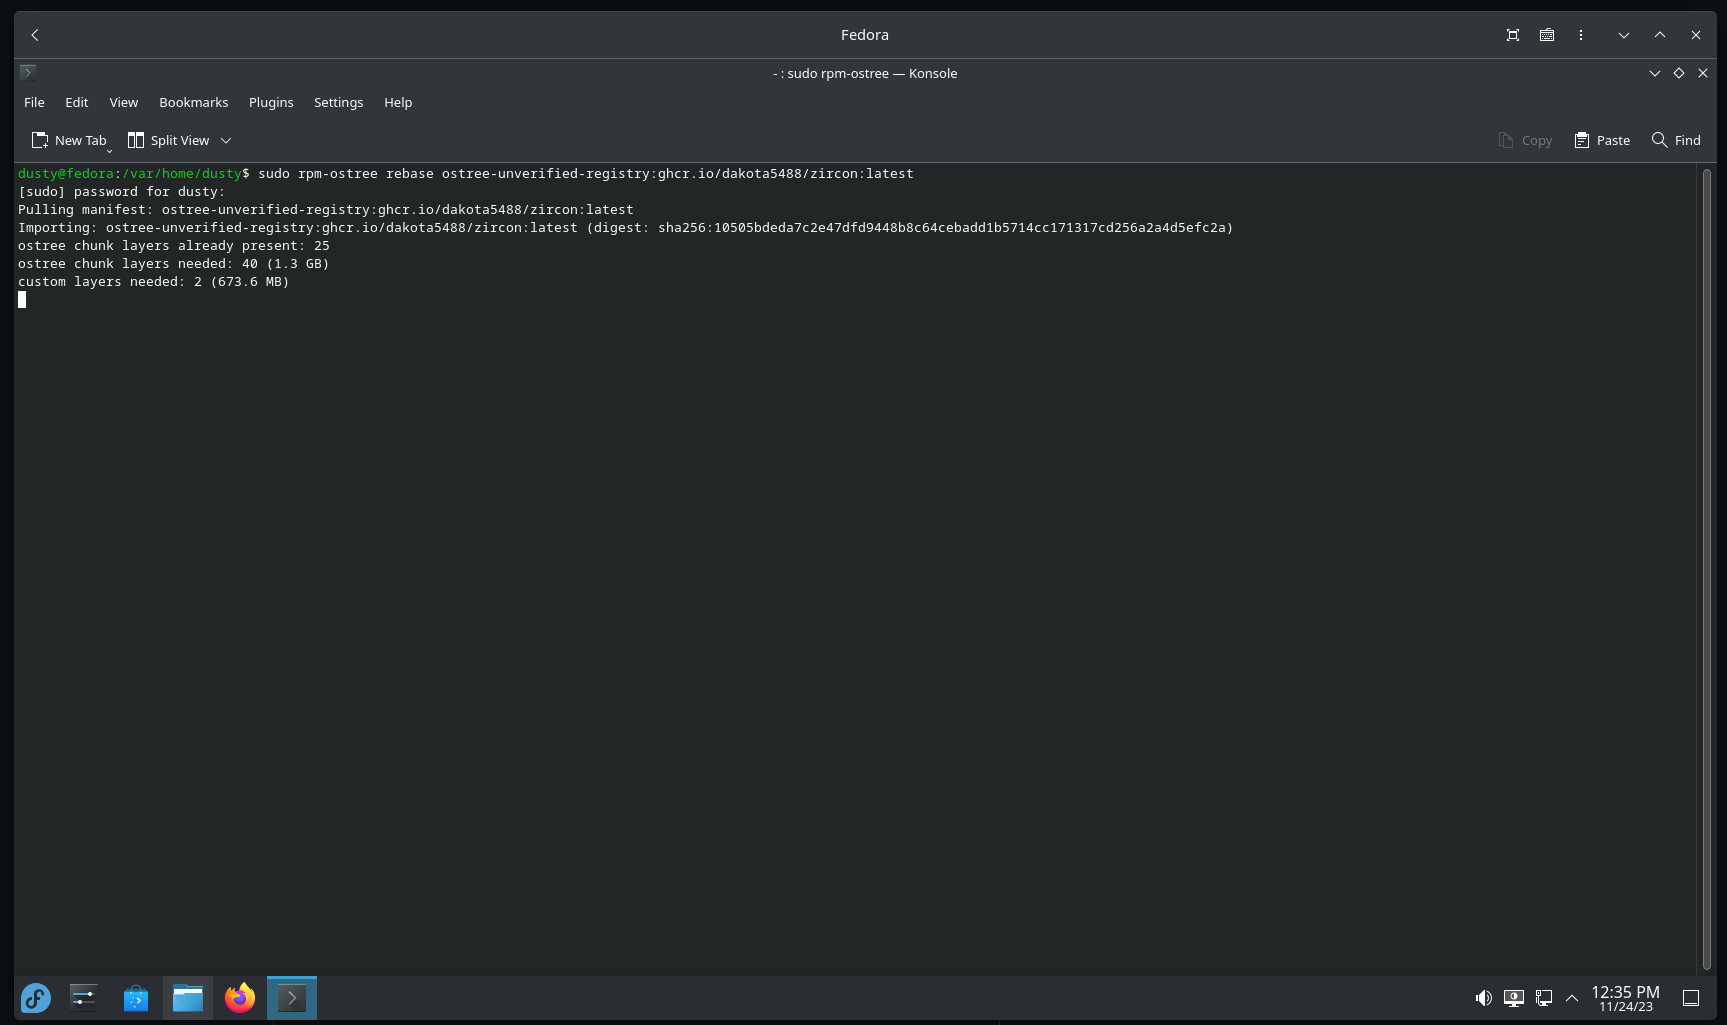Open the Fedora application launcher

click(x=36, y=998)
